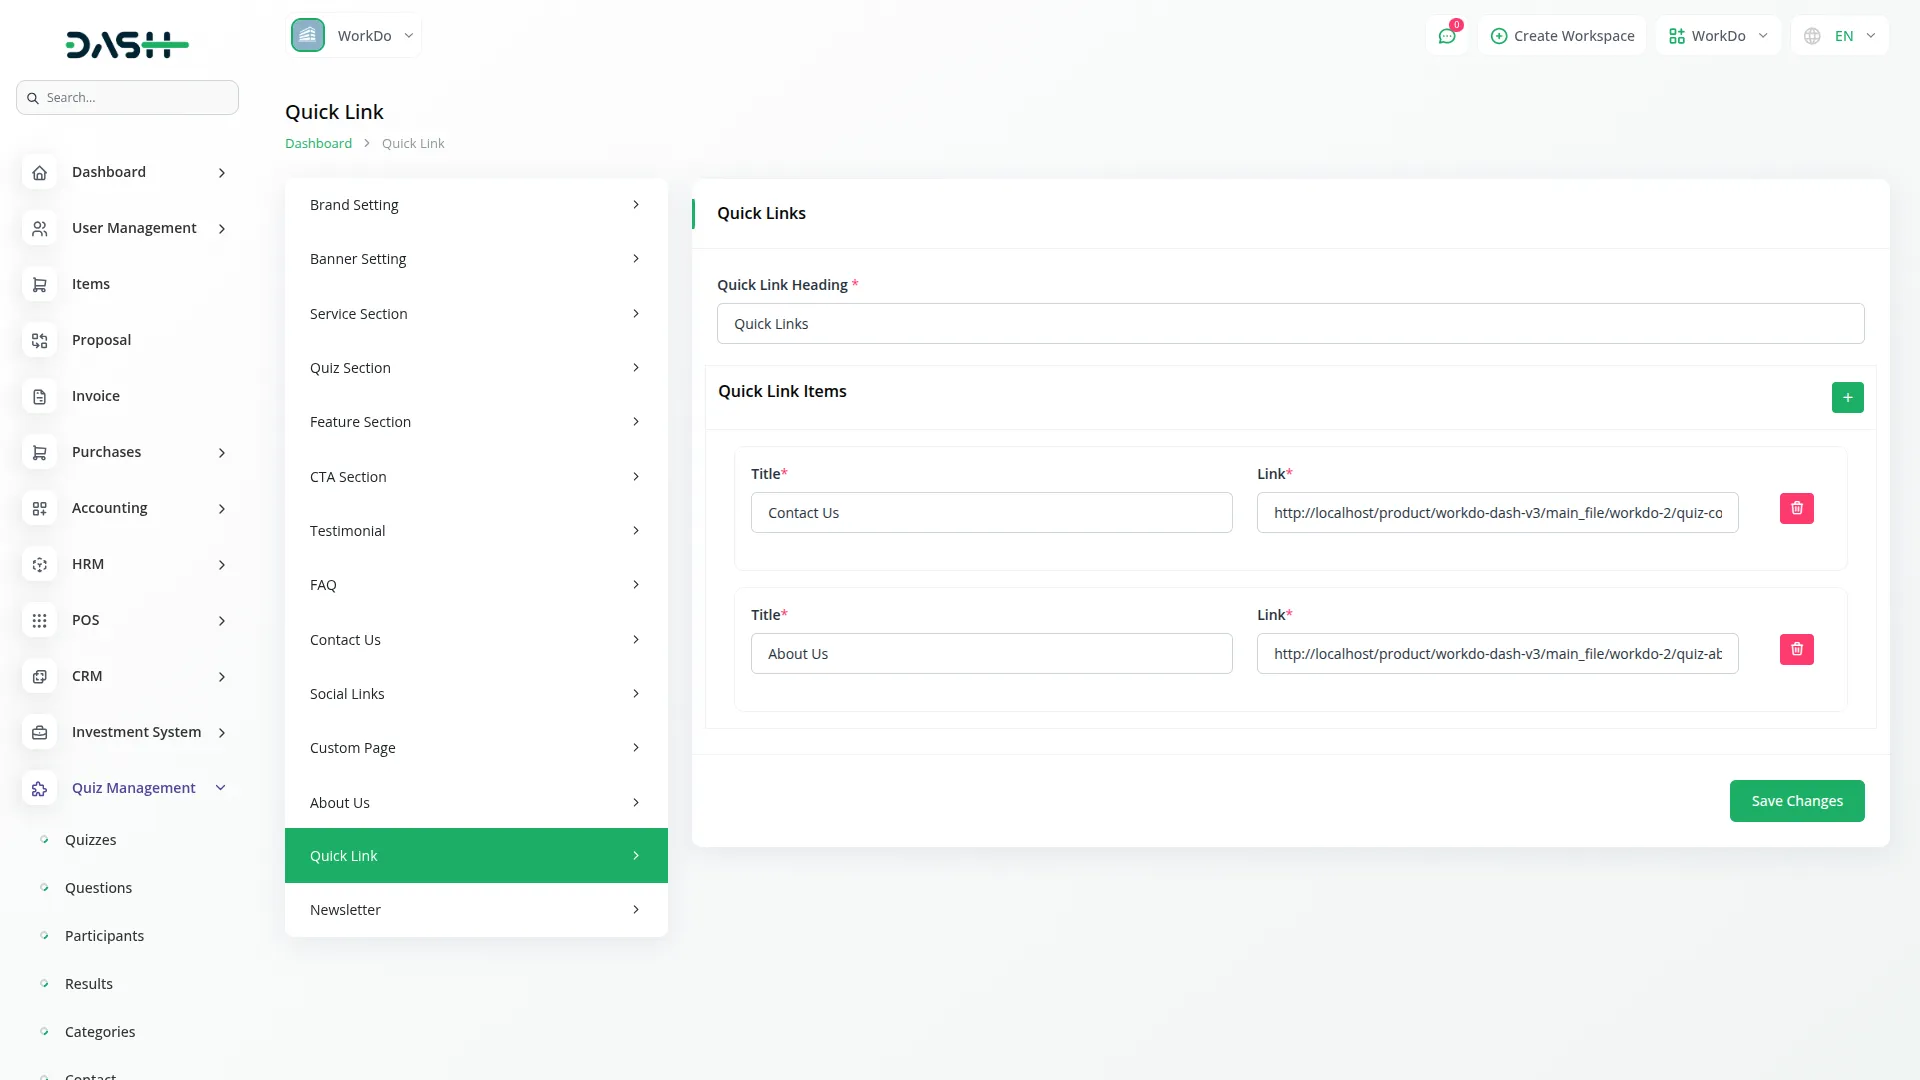Collapse the Quiz Management menu
The width and height of the screenshot is (1920, 1080).
[220, 788]
